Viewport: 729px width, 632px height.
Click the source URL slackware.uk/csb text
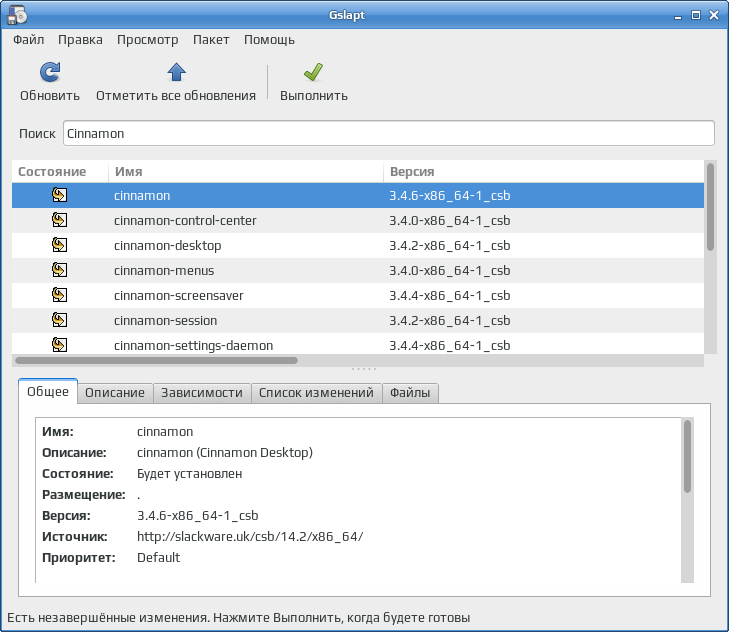(250, 537)
